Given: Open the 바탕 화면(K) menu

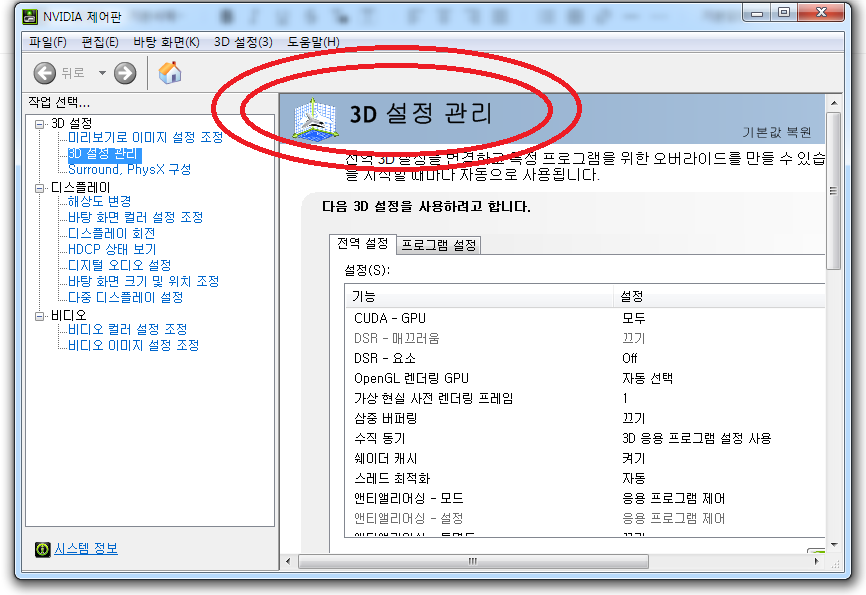Looking at the screenshot, I should [166, 42].
